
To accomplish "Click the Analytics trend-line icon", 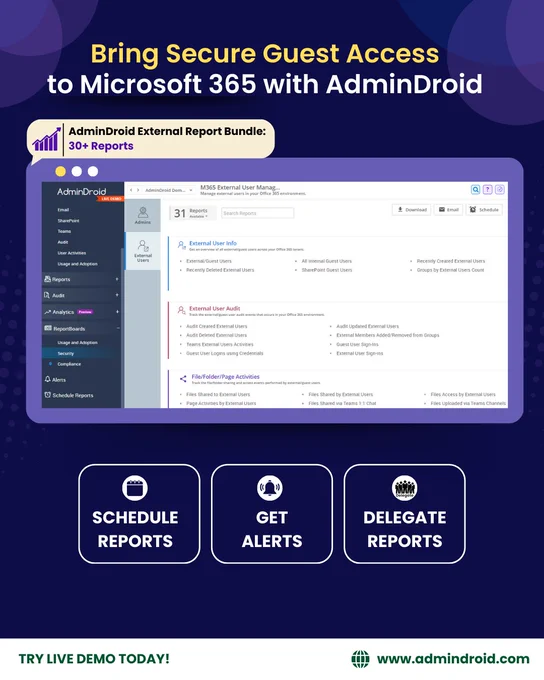I will 47,312.
